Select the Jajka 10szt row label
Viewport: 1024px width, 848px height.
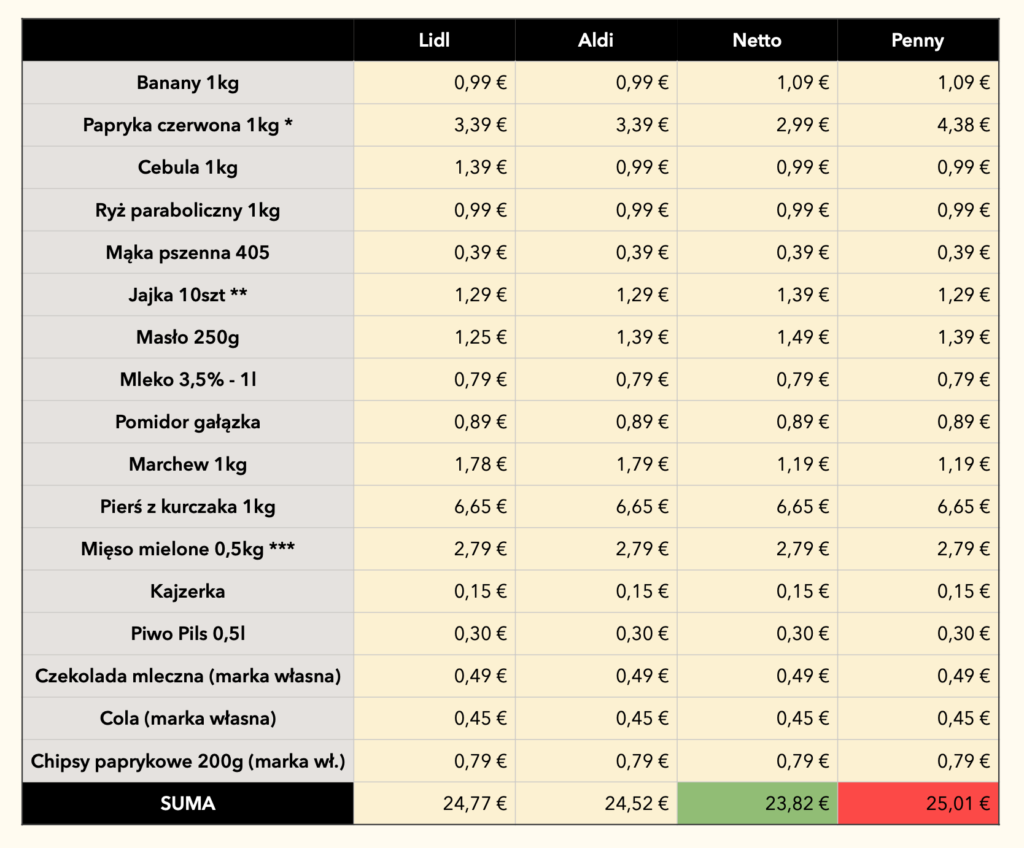click(x=188, y=295)
